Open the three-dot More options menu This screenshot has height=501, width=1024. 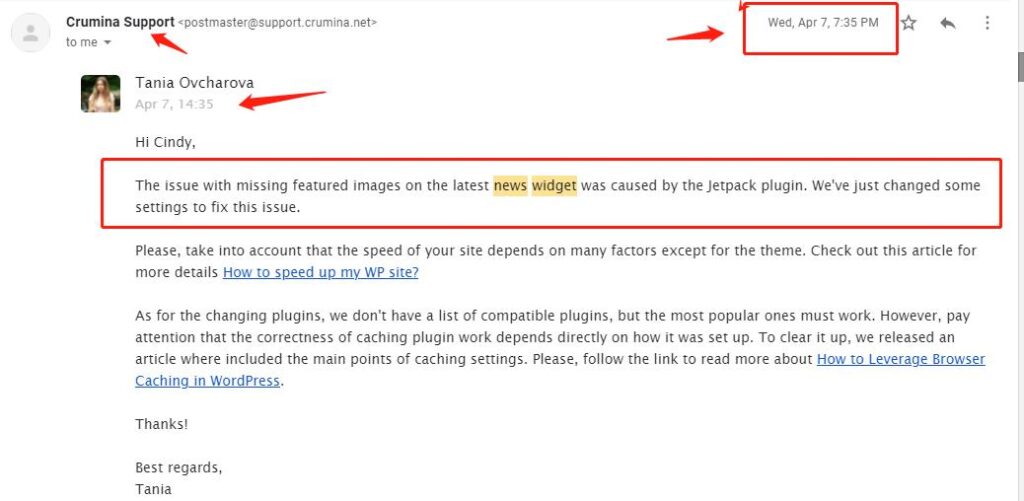(x=987, y=23)
